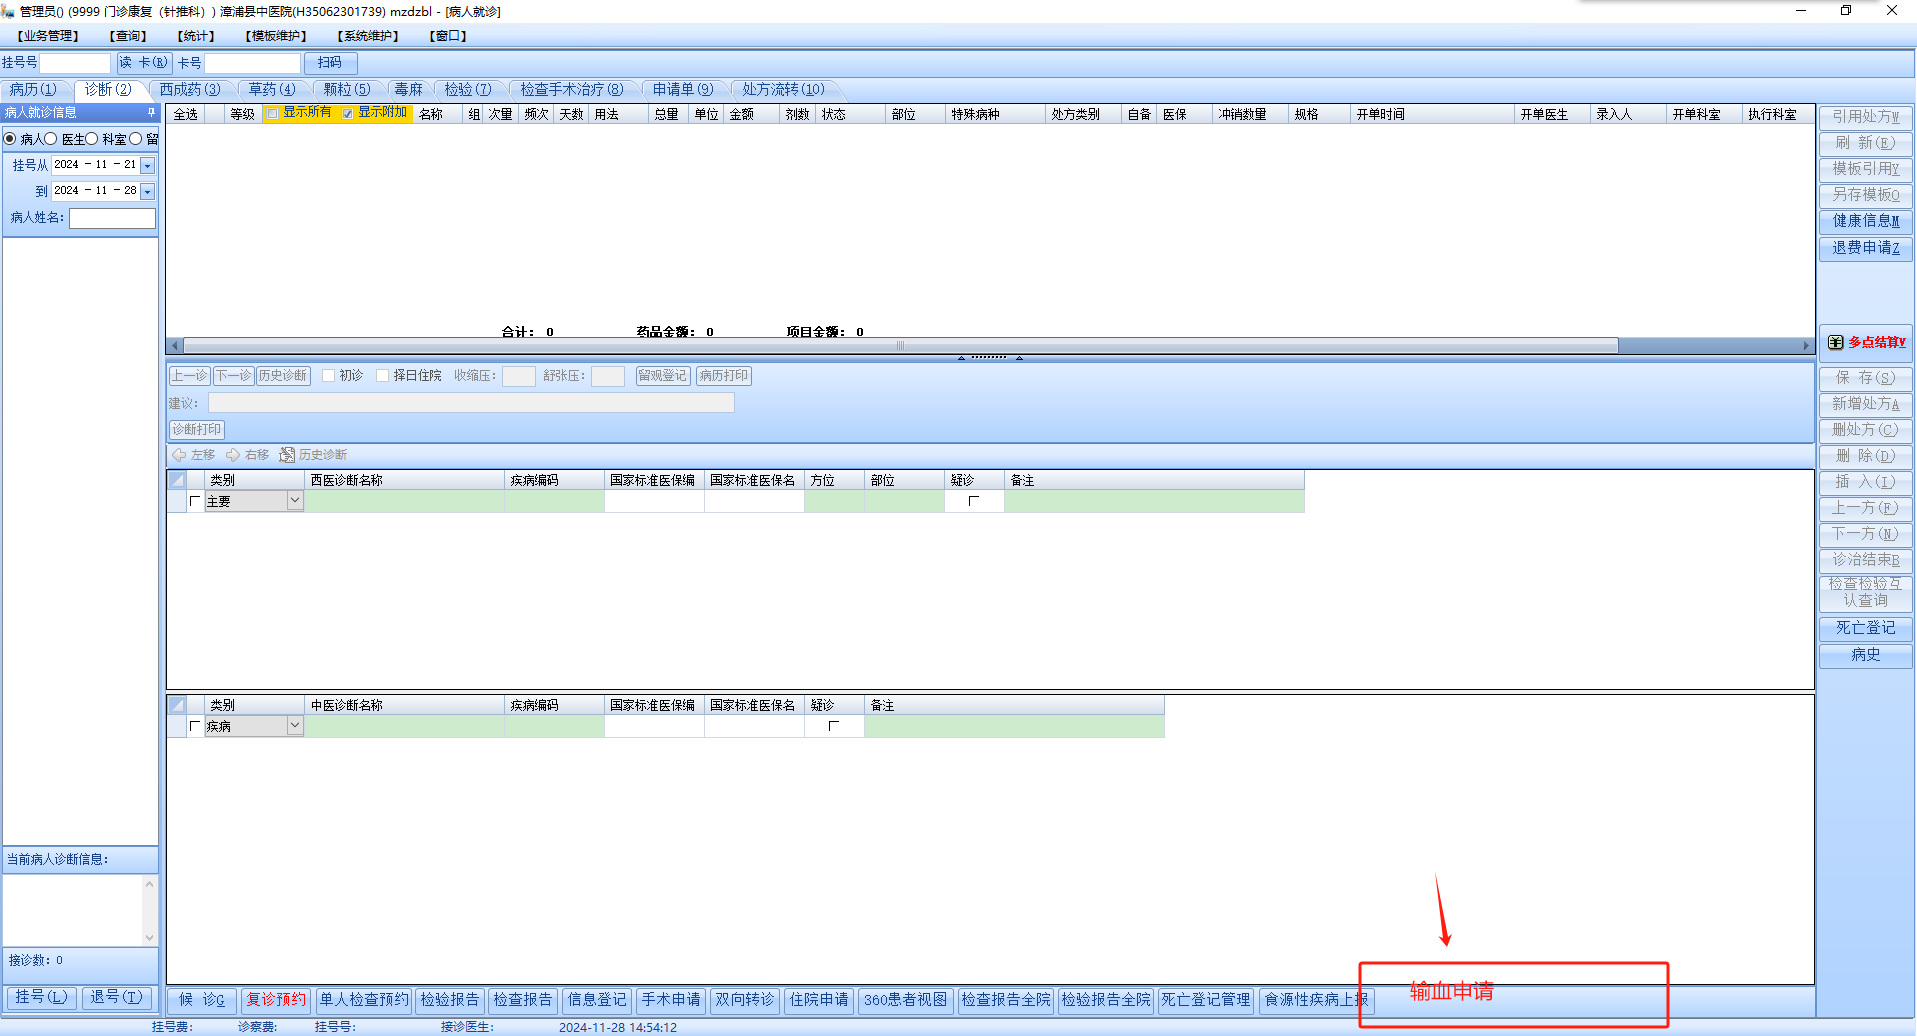
Task: Click the prescription grid horizontal scrollbar
Action: pos(900,346)
